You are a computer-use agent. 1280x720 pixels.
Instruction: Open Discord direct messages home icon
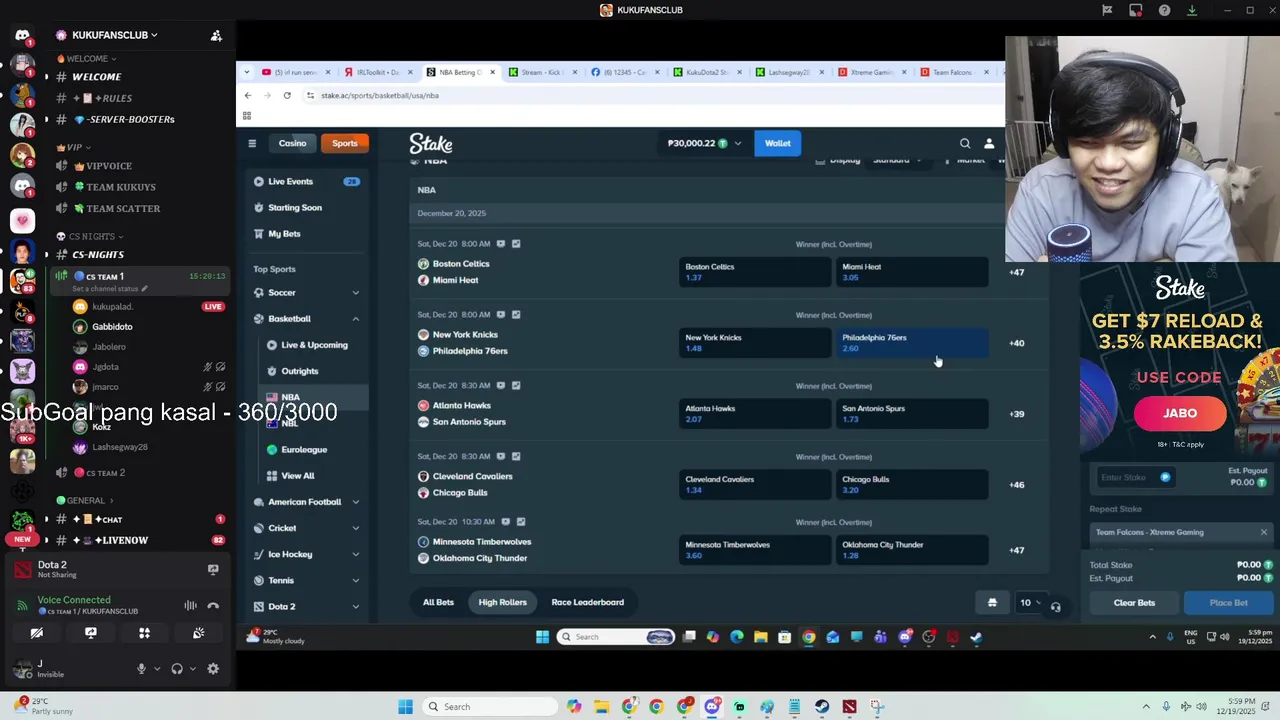[x=22, y=35]
